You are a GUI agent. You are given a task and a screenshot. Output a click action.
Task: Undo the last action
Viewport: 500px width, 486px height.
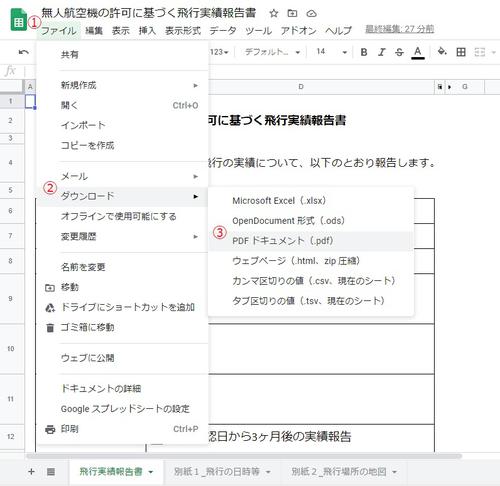tap(23, 52)
